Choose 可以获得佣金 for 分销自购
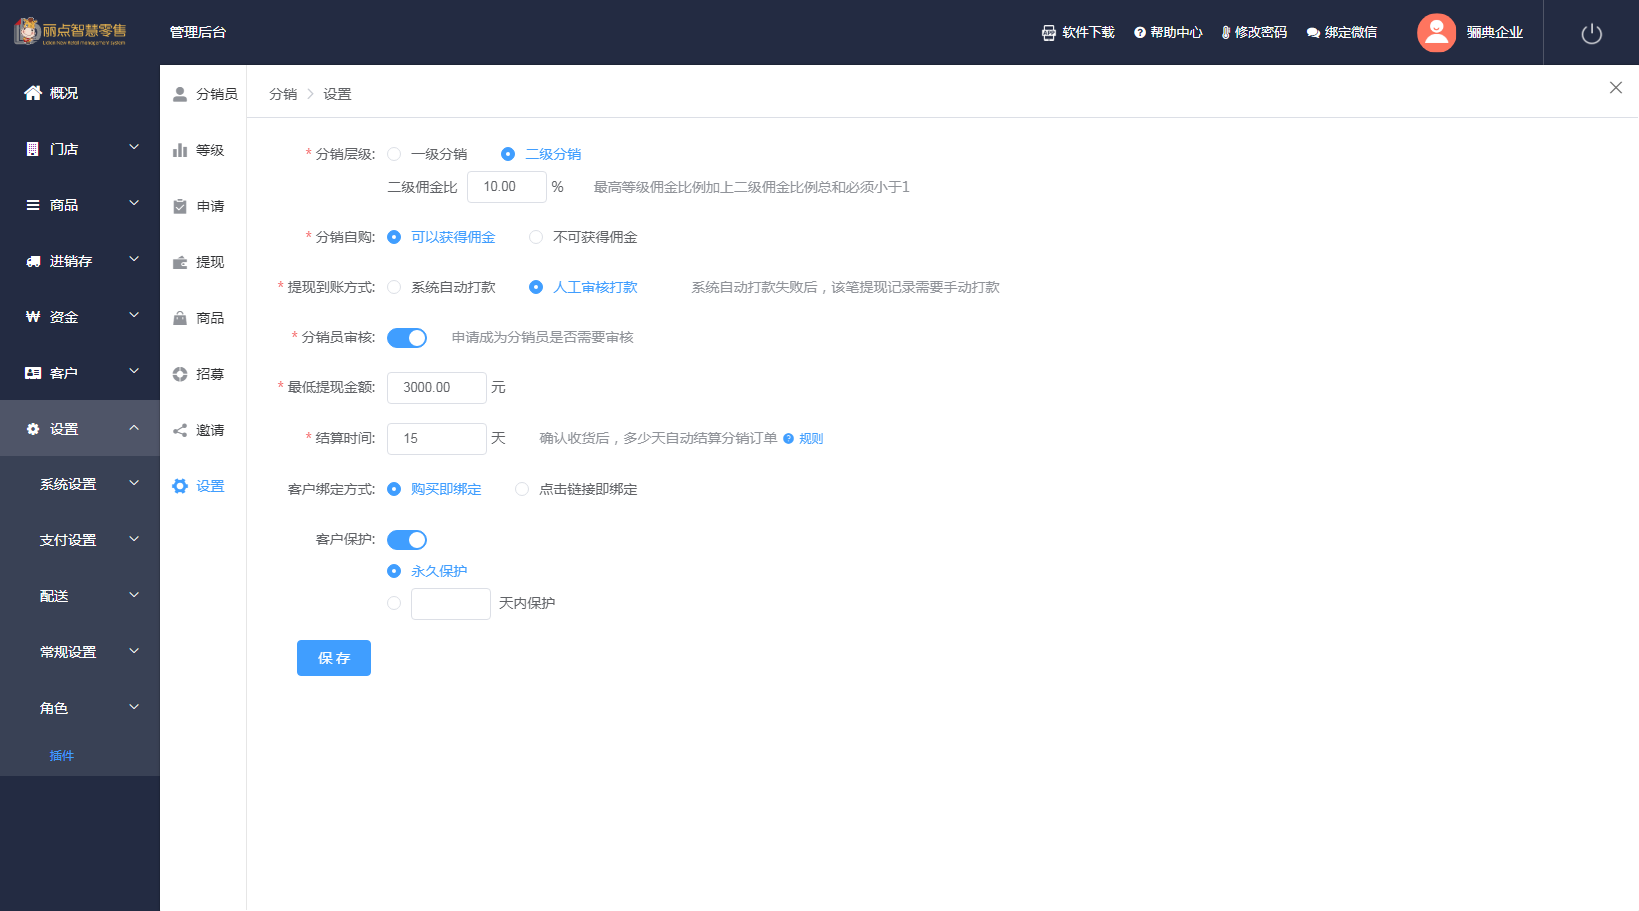The height and width of the screenshot is (911, 1639). point(394,237)
